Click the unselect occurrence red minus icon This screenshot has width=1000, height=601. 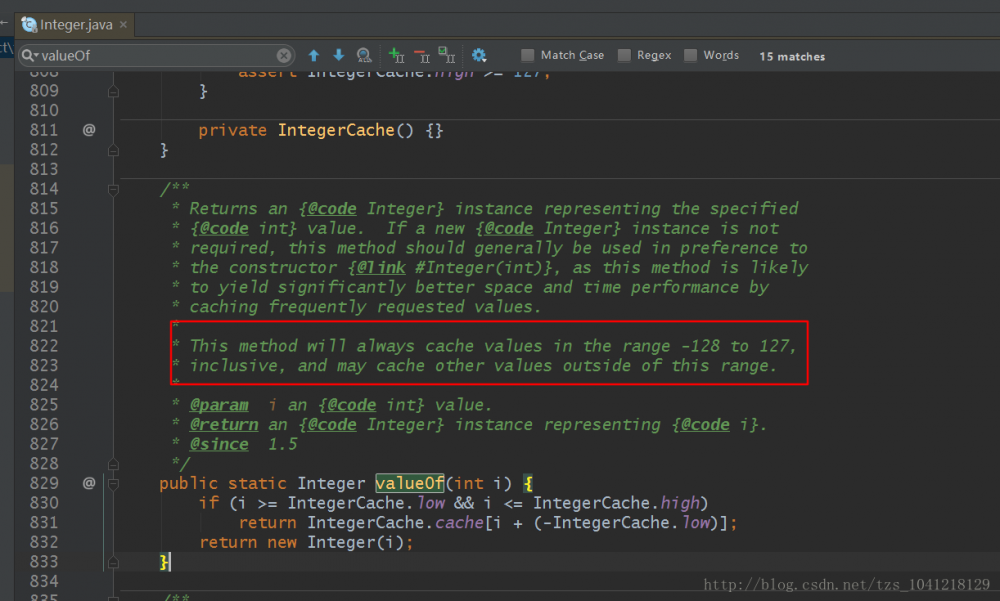pyautogui.click(x=421, y=56)
